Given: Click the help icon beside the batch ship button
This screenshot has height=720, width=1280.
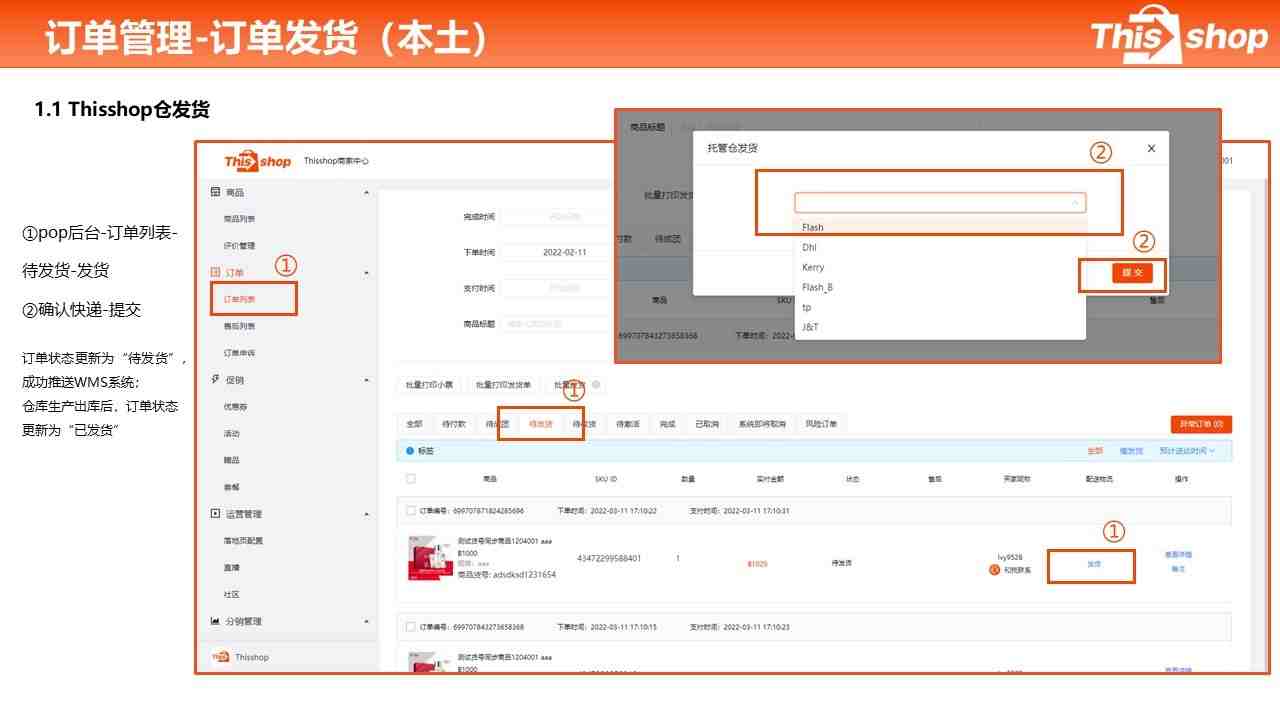Looking at the screenshot, I should coord(596,385).
